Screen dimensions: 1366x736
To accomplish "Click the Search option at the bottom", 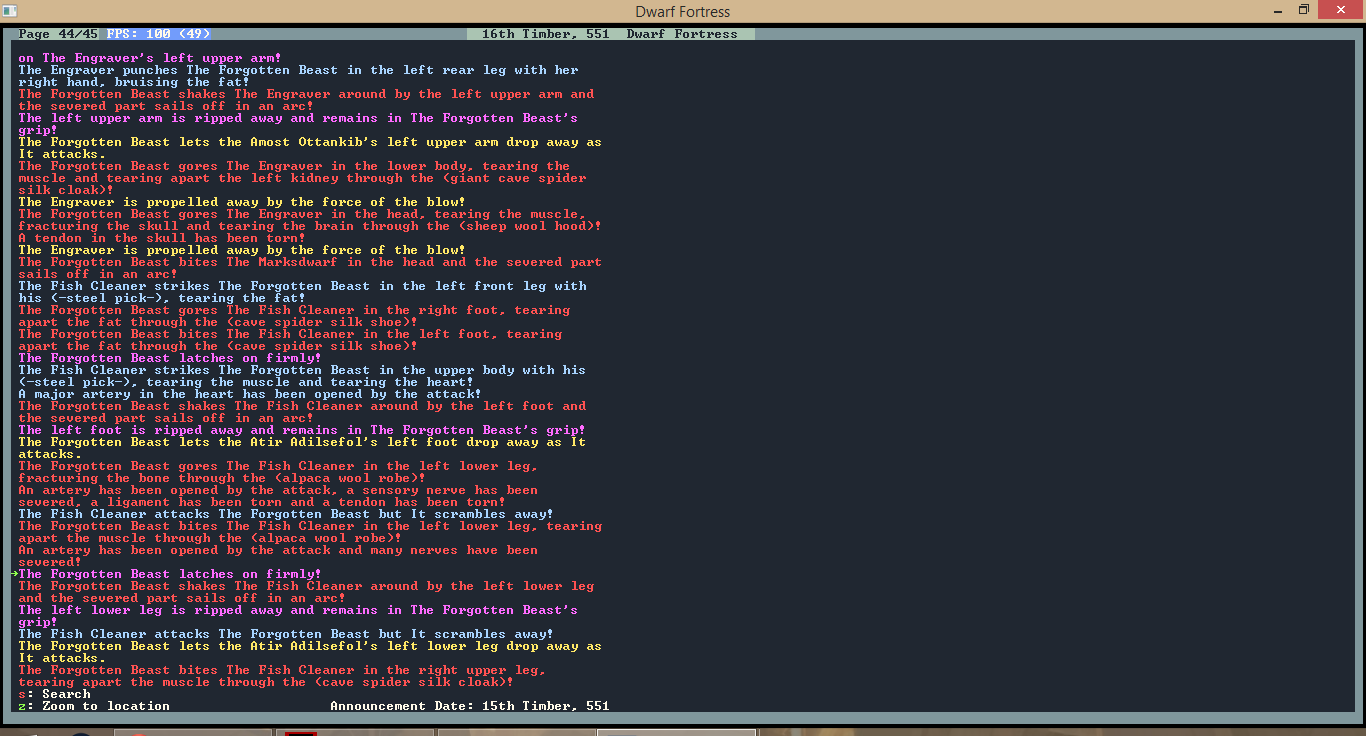I will 60,694.
